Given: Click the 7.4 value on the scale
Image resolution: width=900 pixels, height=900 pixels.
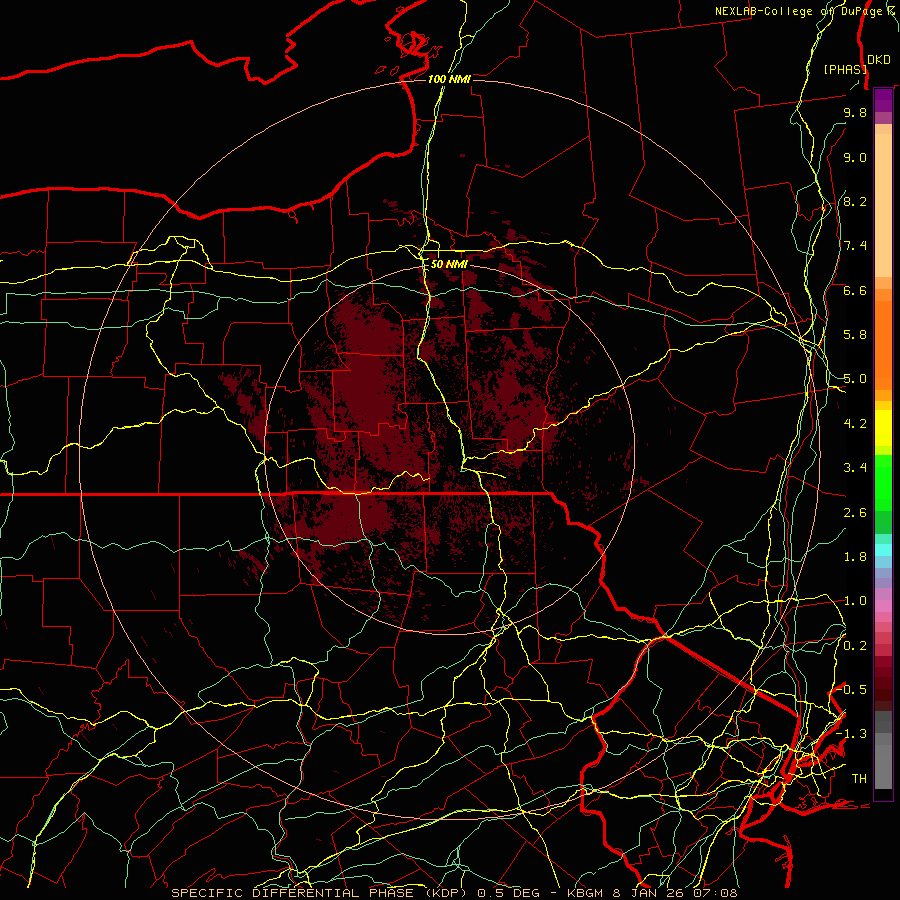Looking at the screenshot, I should (x=855, y=246).
